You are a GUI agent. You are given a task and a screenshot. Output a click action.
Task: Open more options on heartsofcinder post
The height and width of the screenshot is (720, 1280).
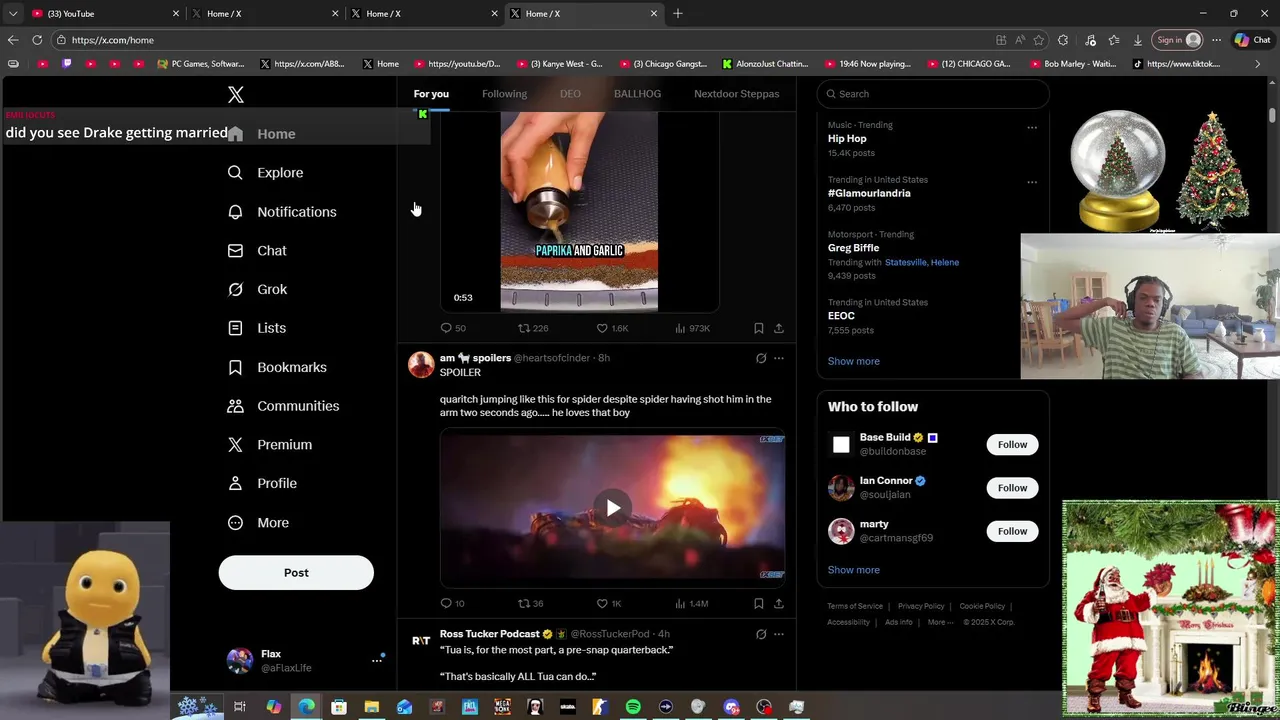pos(779,358)
